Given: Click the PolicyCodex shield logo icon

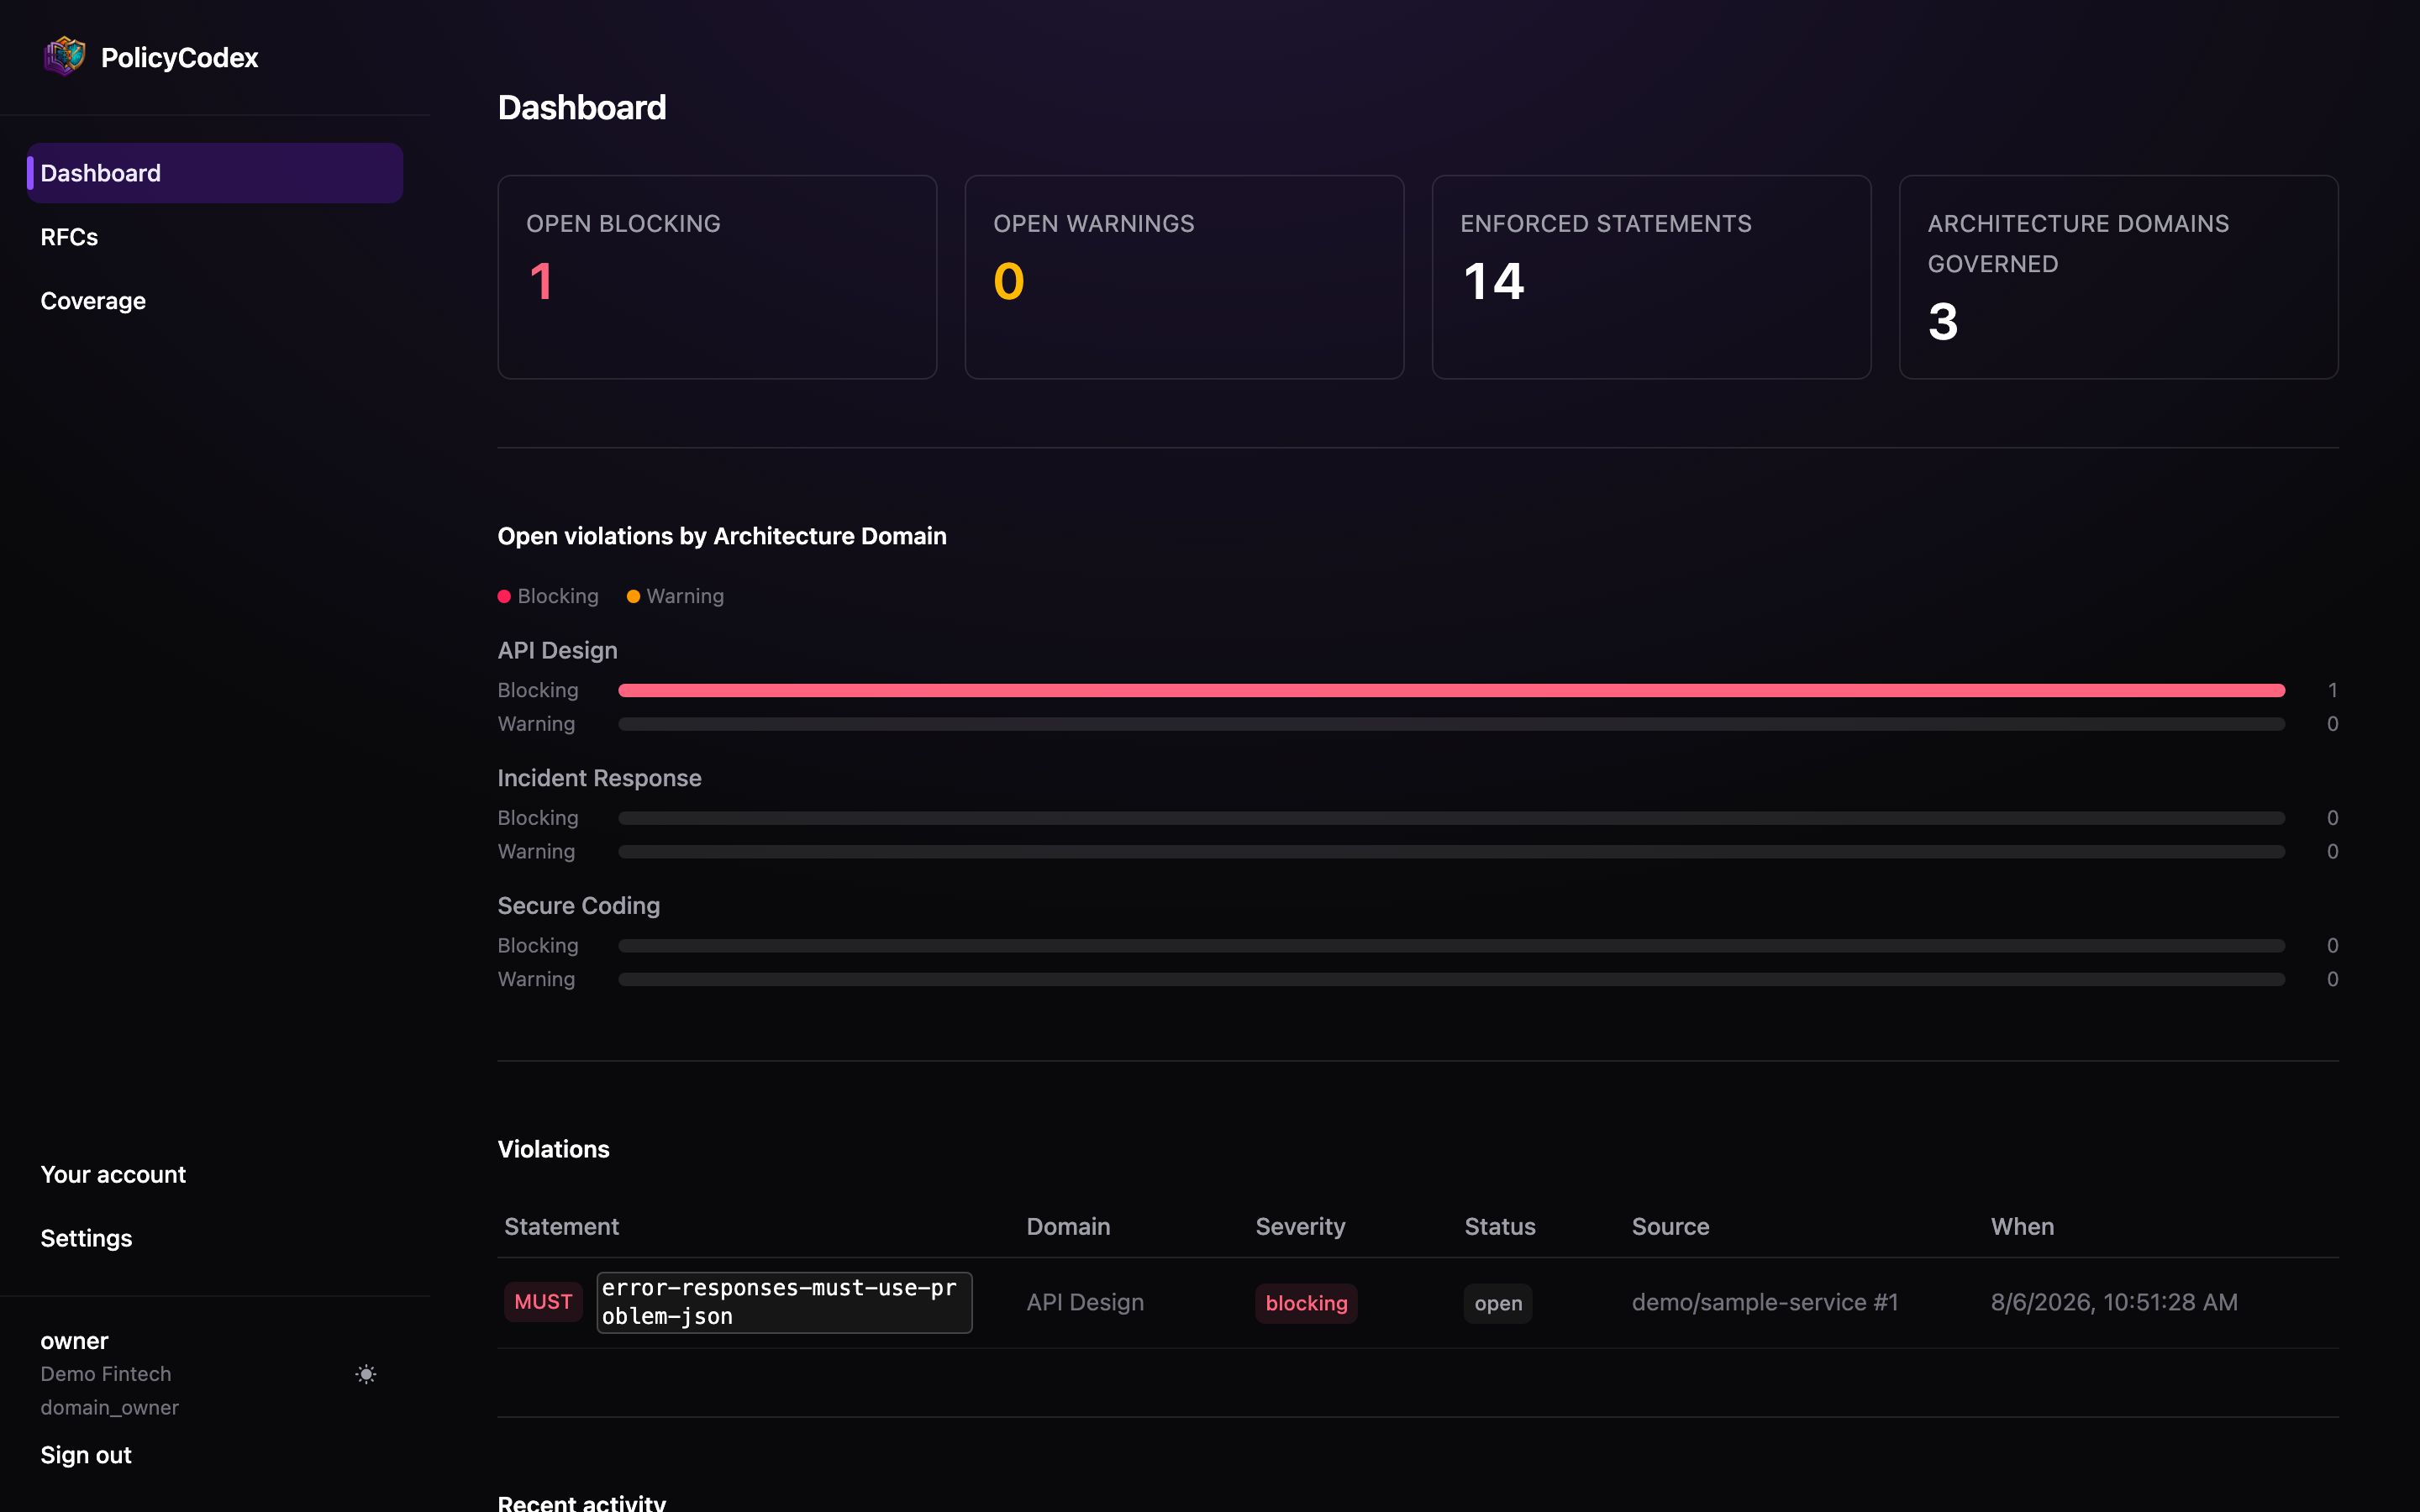Looking at the screenshot, I should pos(65,57).
